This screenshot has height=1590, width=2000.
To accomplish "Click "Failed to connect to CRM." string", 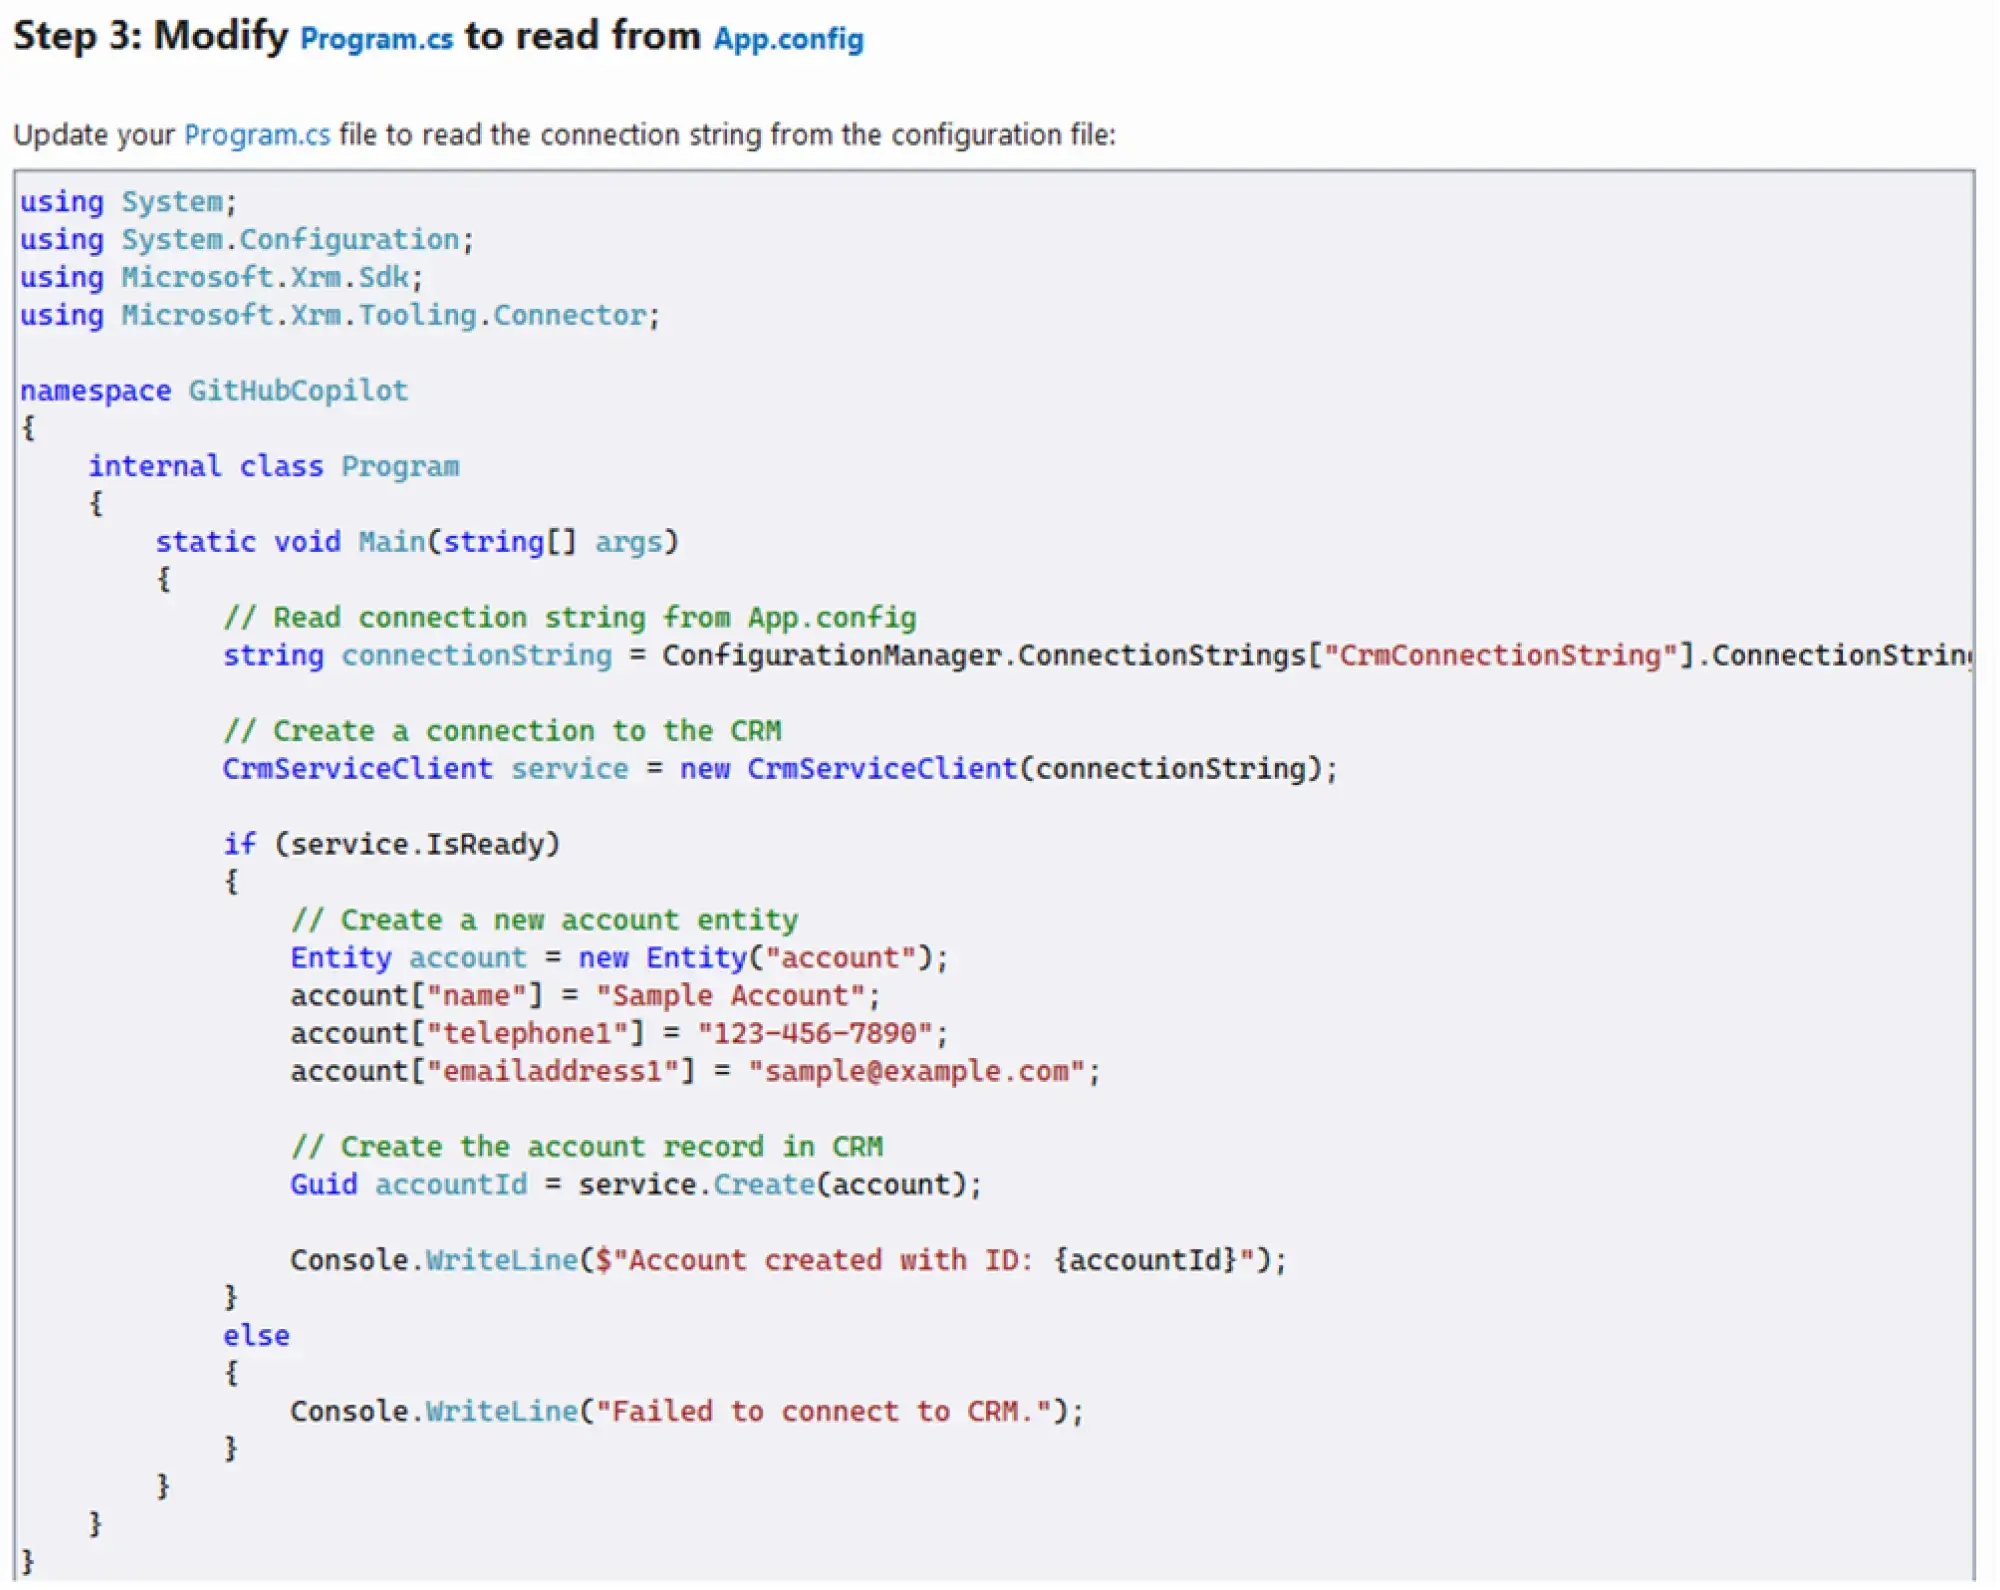I will pyautogui.click(x=823, y=1413).
